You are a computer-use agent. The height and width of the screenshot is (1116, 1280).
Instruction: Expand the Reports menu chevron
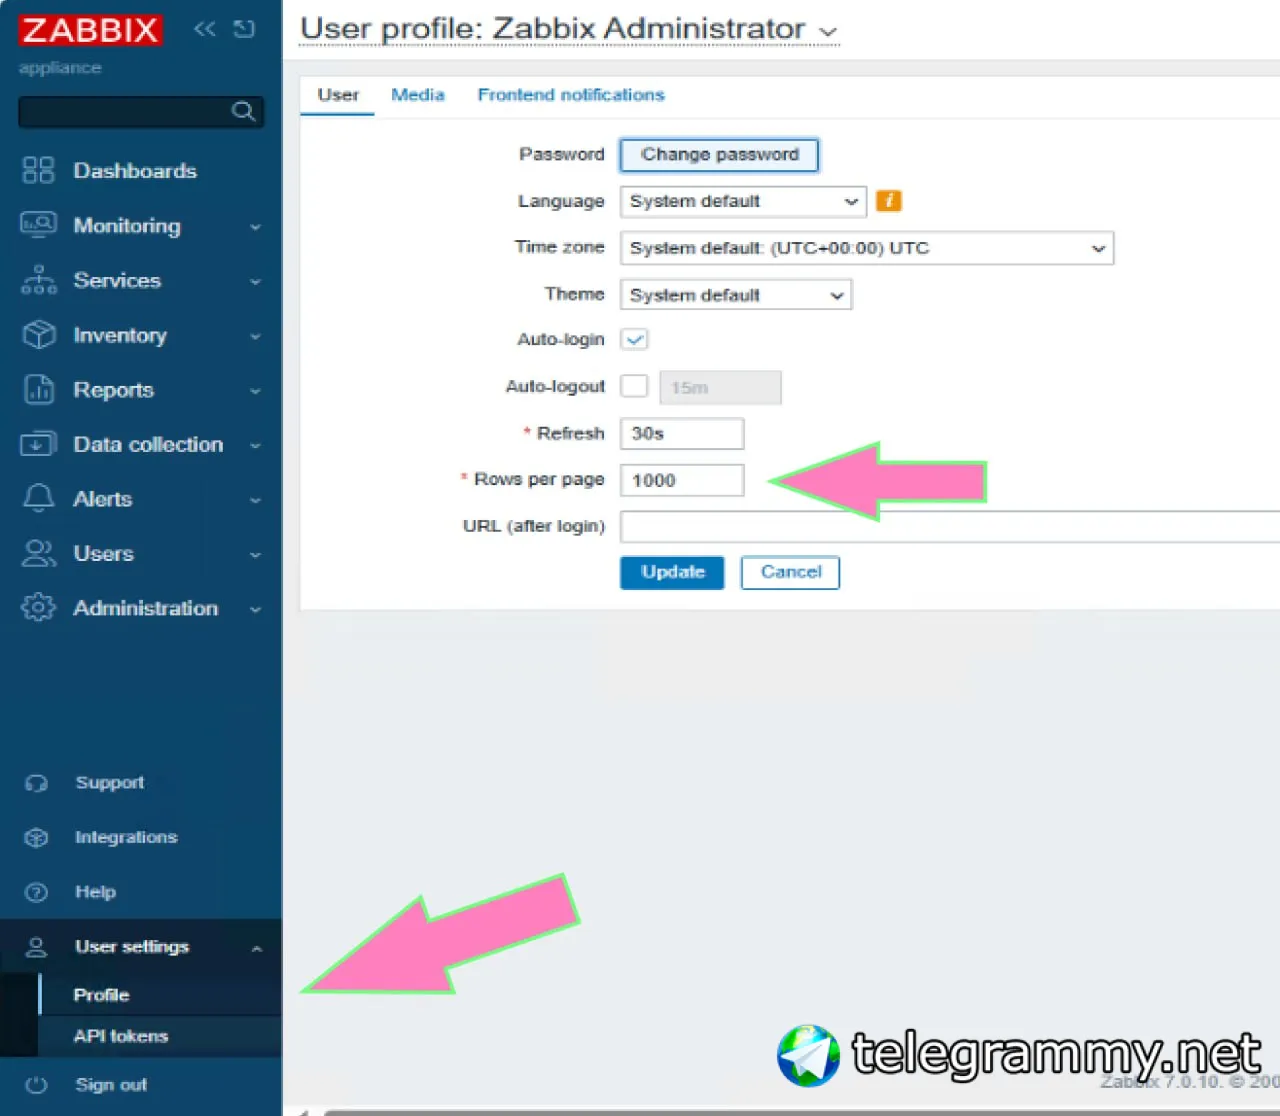[x=255, y=391]
